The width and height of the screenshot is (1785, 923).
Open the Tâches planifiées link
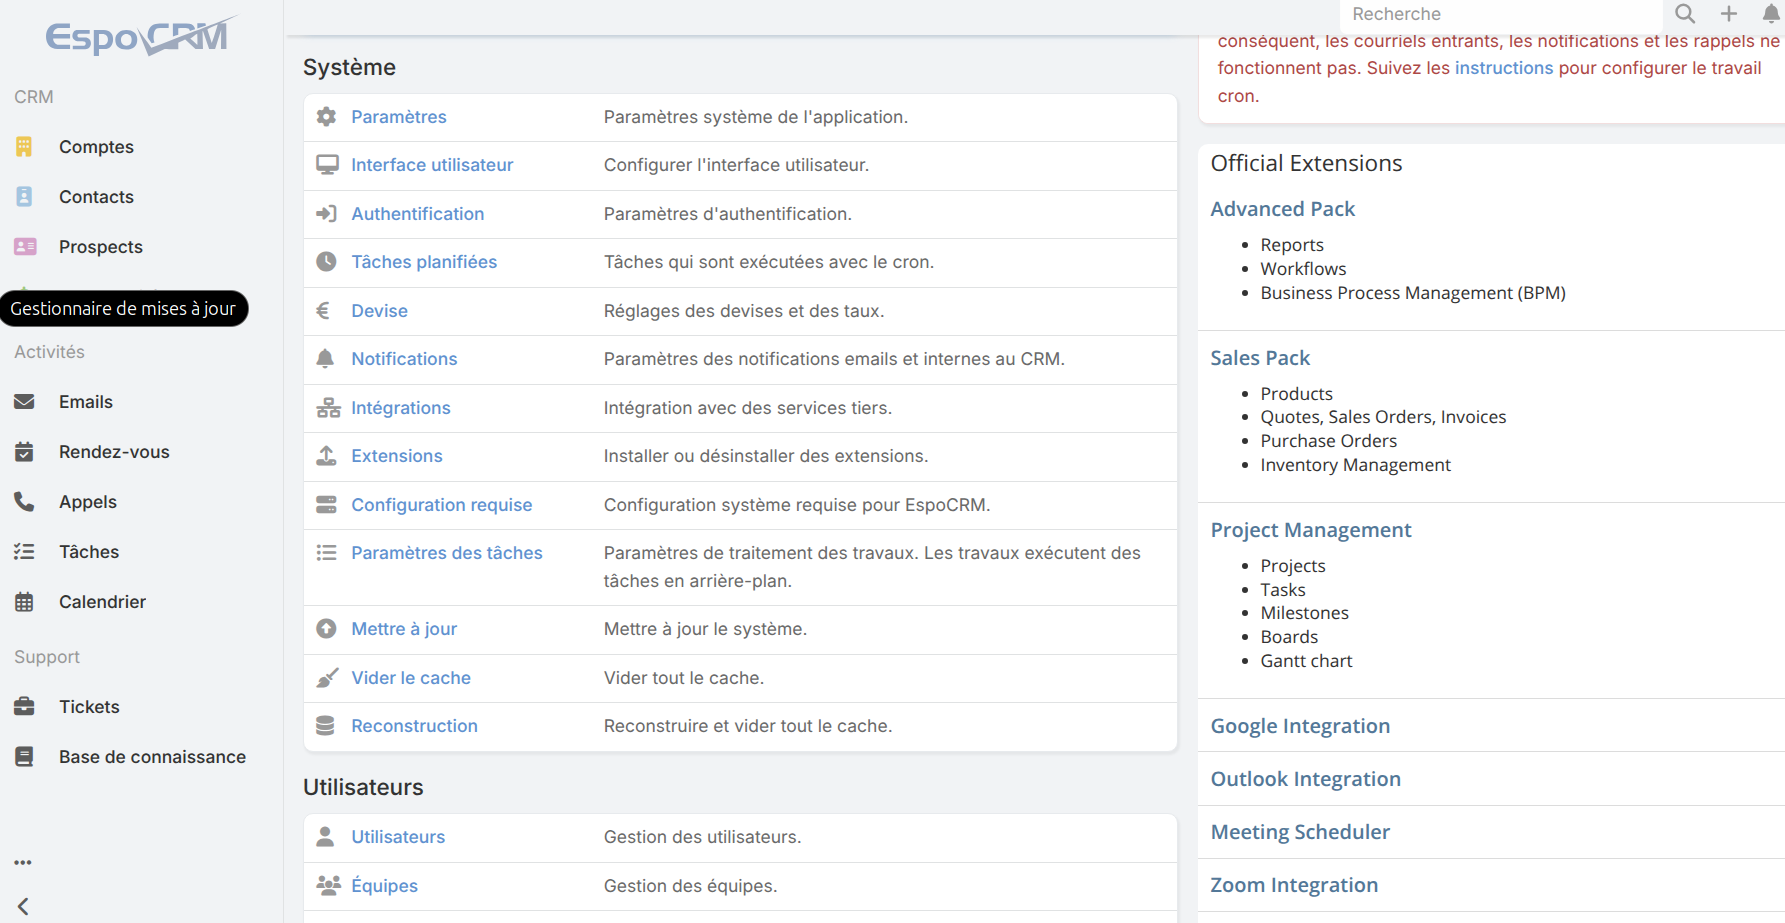pyautogui.click(x=424, y=262)
